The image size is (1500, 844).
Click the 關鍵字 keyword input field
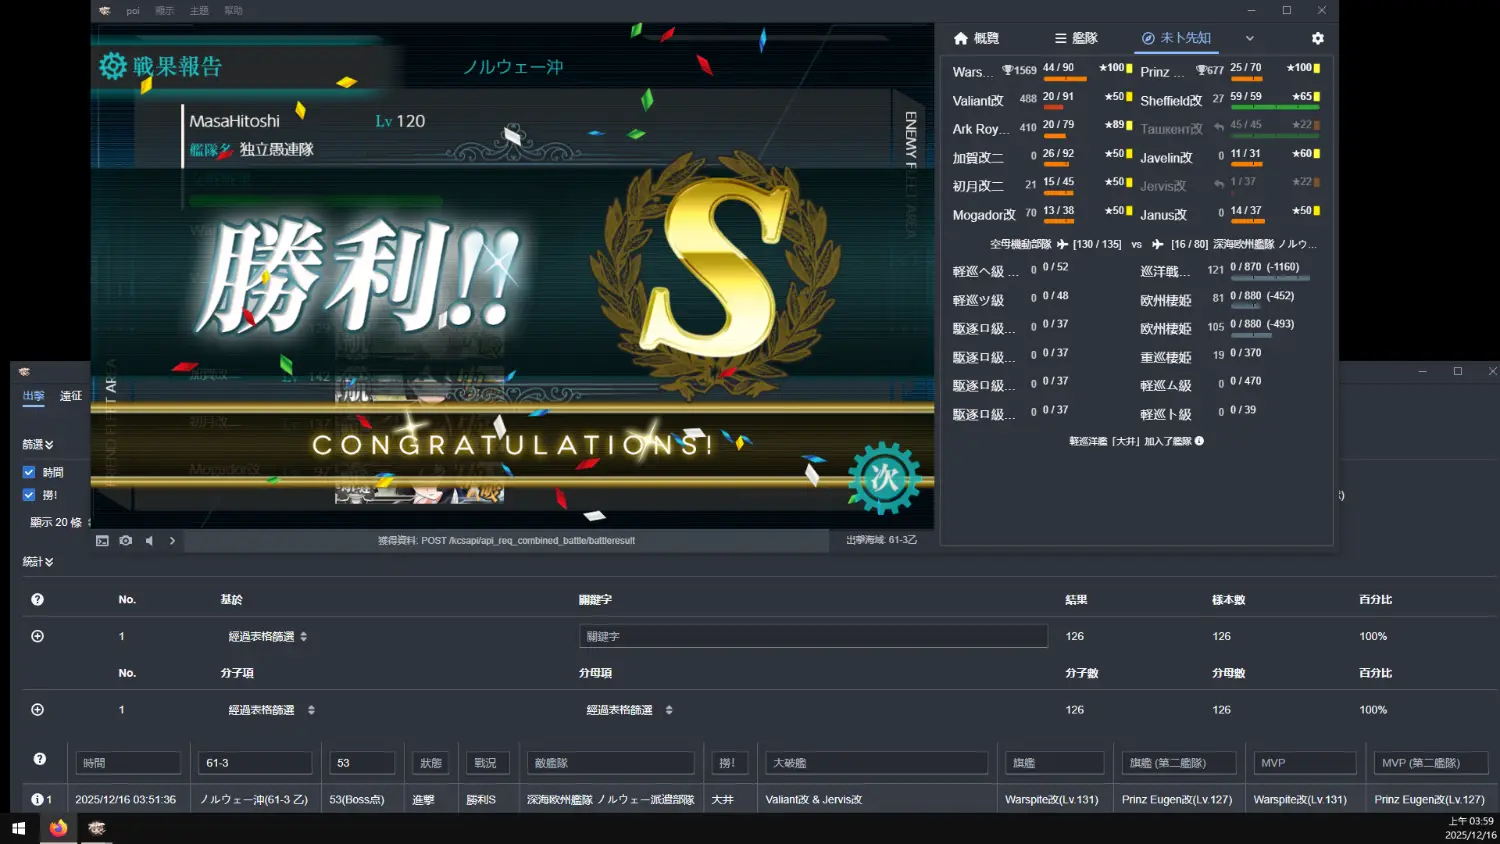[813, 636]
